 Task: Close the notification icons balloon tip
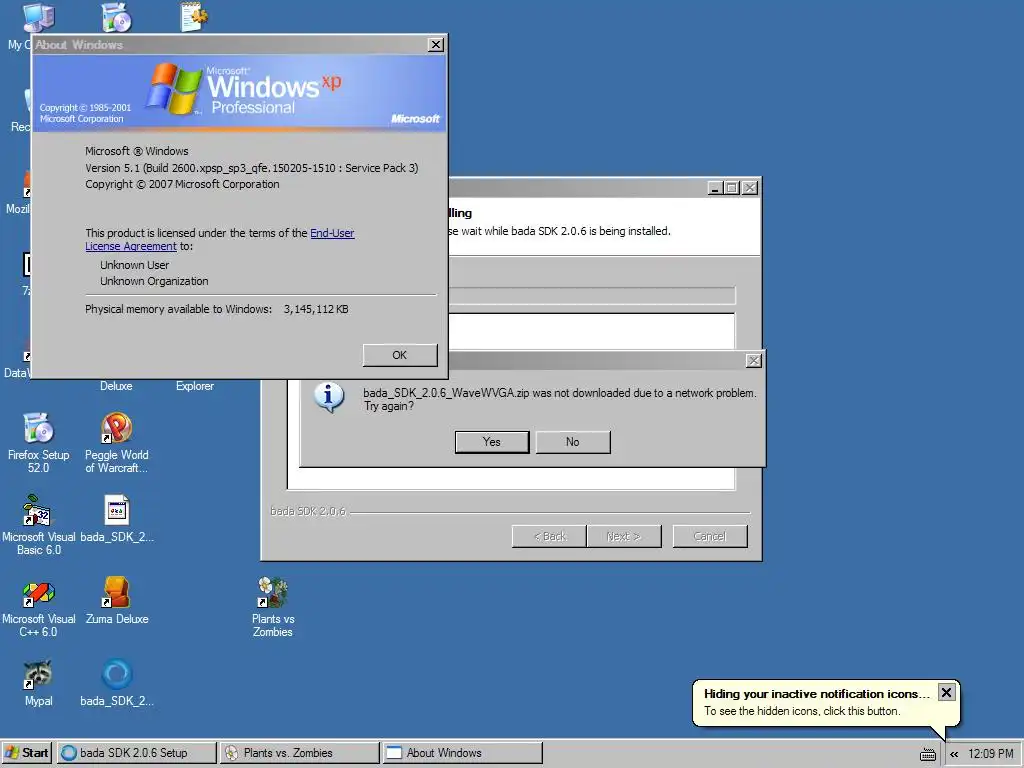click(x=946, y=692)
